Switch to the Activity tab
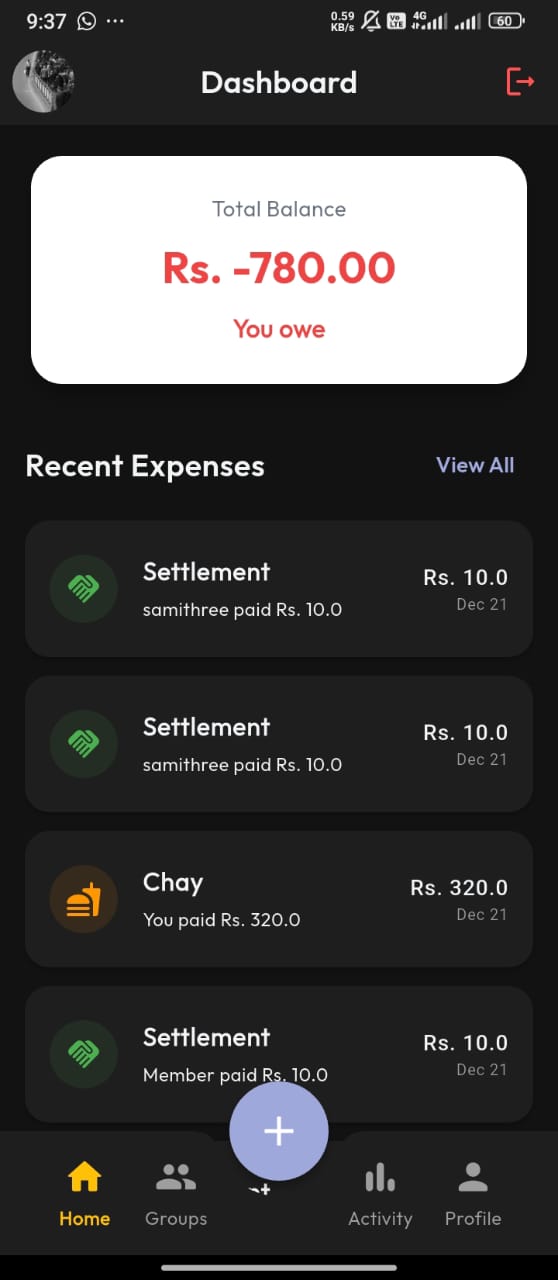The width and height of the screenshot is (558, 1280). point(380,1192)
